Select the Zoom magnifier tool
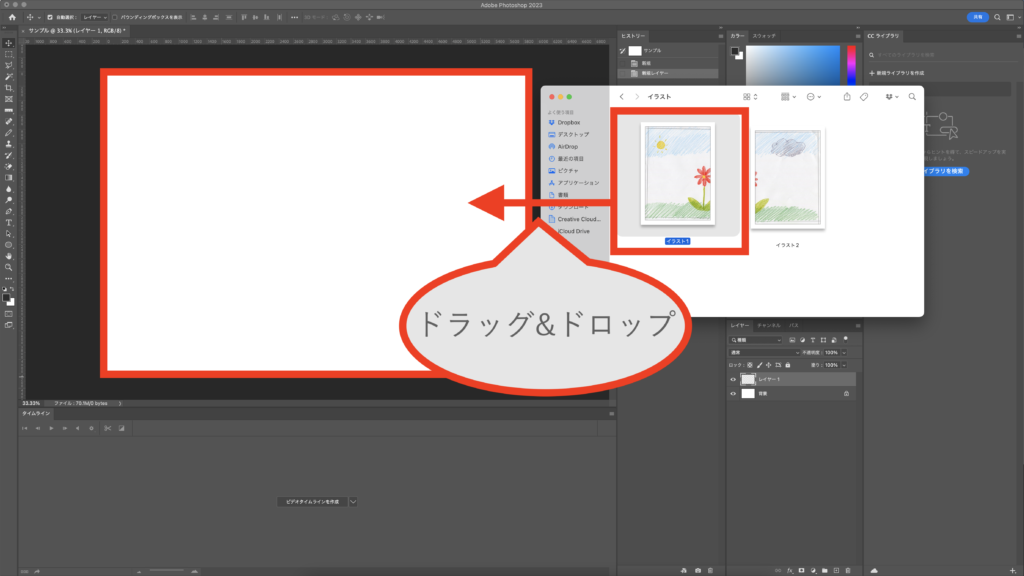The image size is (1024, 576). point(9,267)
